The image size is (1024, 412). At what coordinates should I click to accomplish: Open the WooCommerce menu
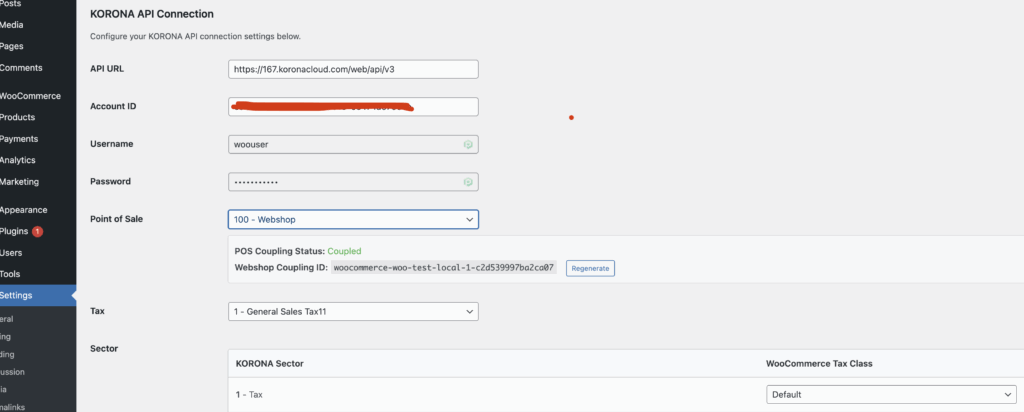30,96
